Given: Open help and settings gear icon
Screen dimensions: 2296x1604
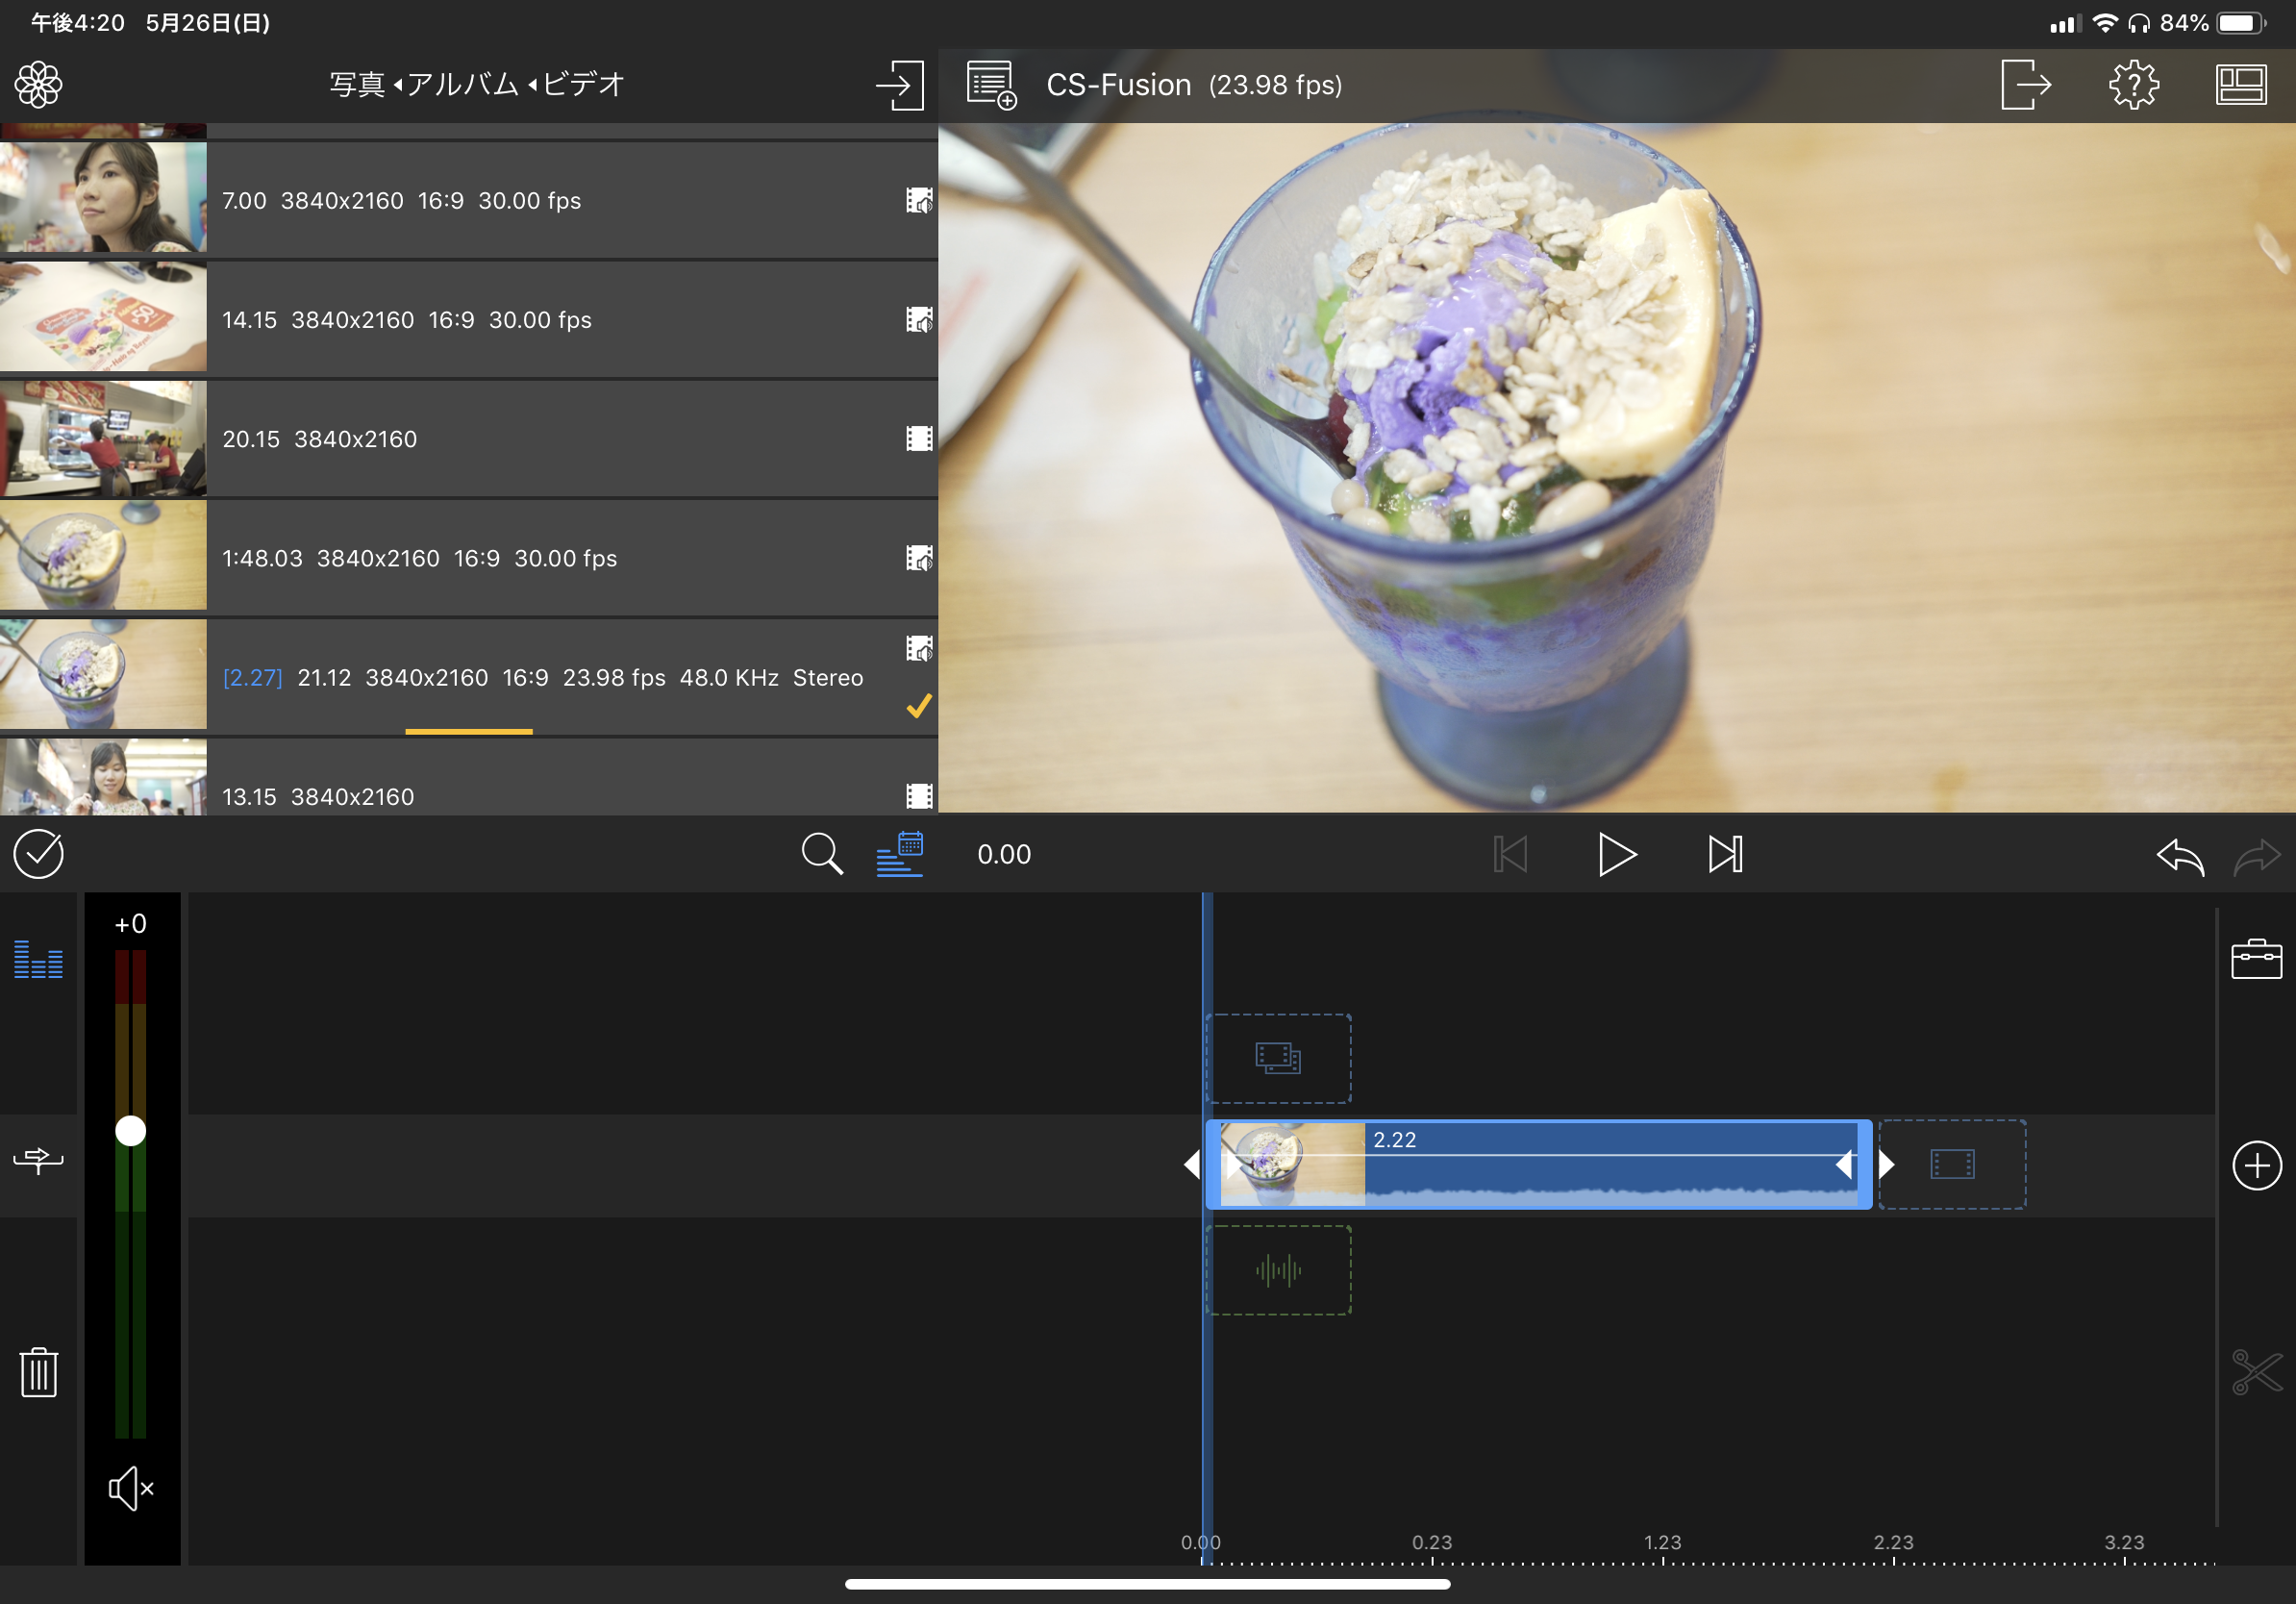Looking at the screenshot, I should tap(2133, 85).
